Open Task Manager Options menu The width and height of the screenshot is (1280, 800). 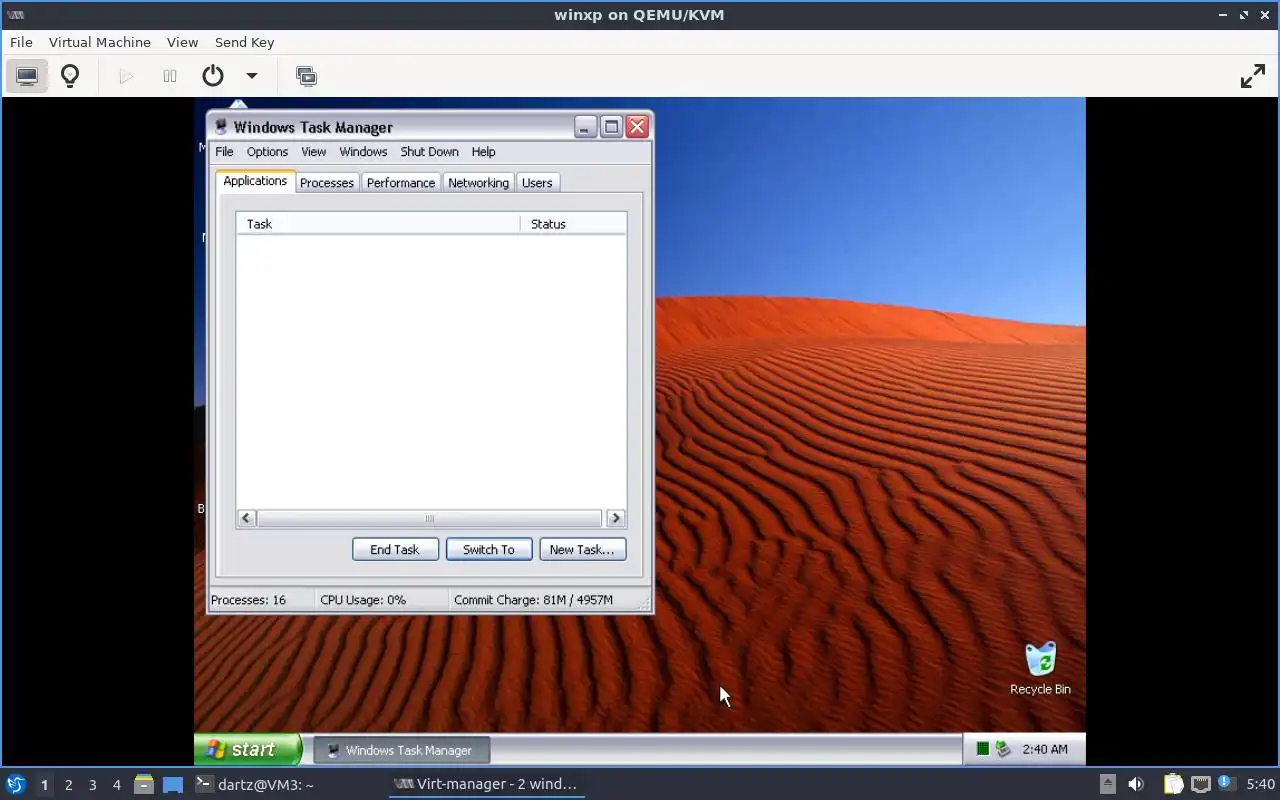point(267,152)
